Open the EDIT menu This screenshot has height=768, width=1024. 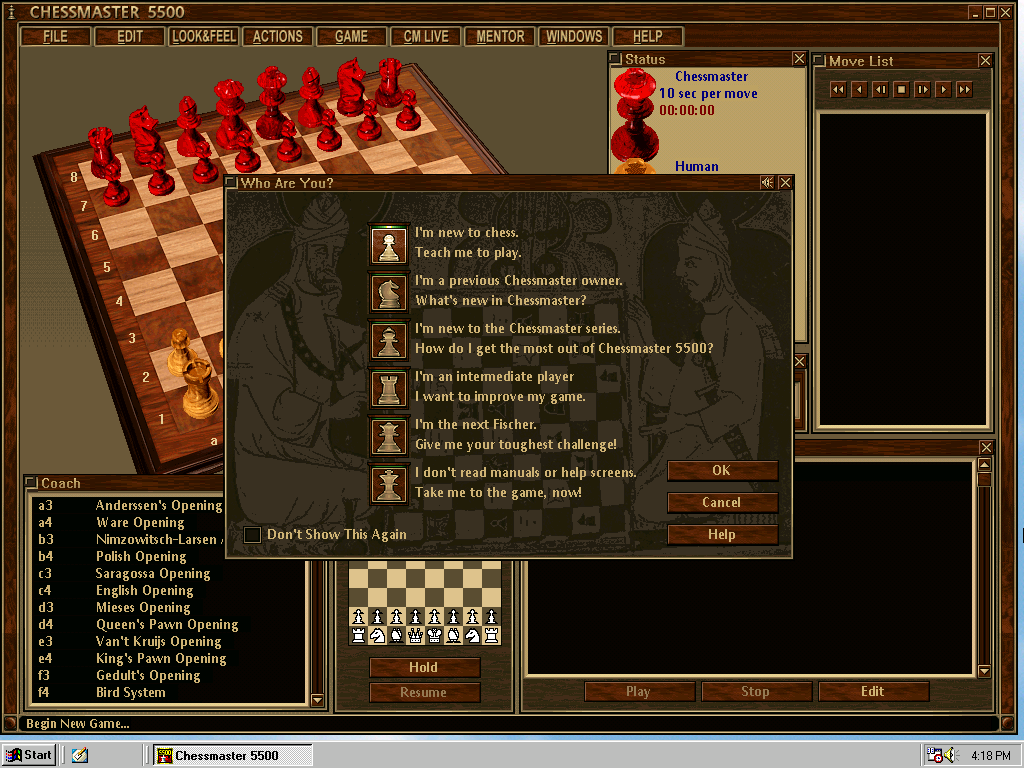pos(129,37)
